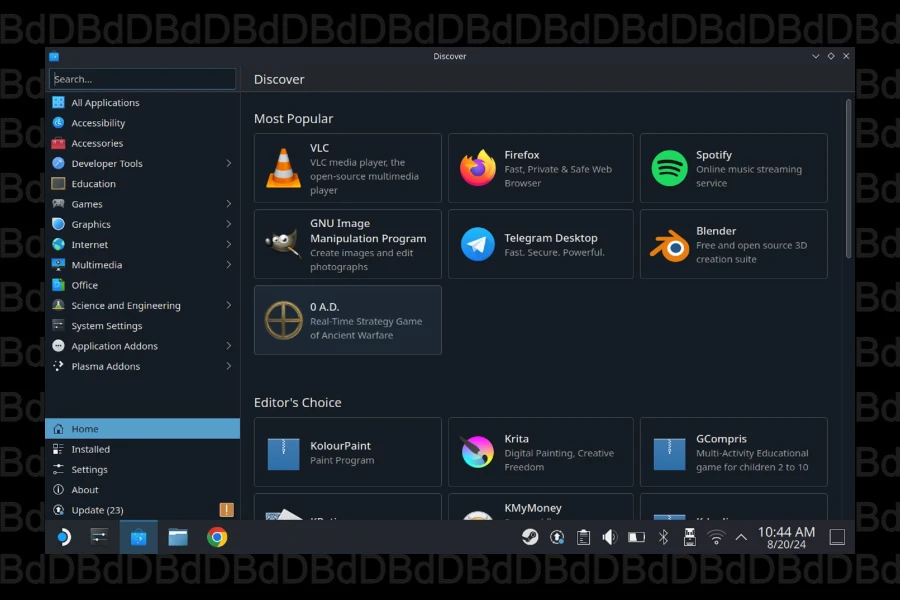Open the Wi-Fi network tray icon
Screen dimensions: 900x600
pyautogui.click(x=716, y=537)
